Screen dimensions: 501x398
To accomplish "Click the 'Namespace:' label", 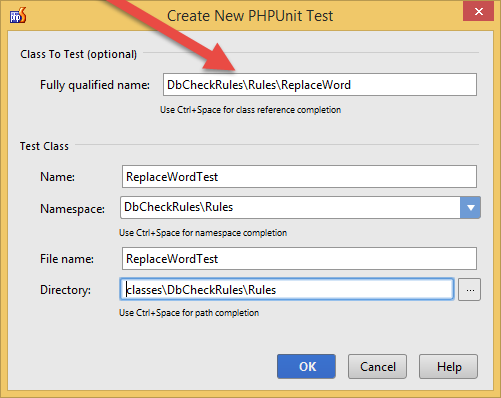I will (72, 209).
